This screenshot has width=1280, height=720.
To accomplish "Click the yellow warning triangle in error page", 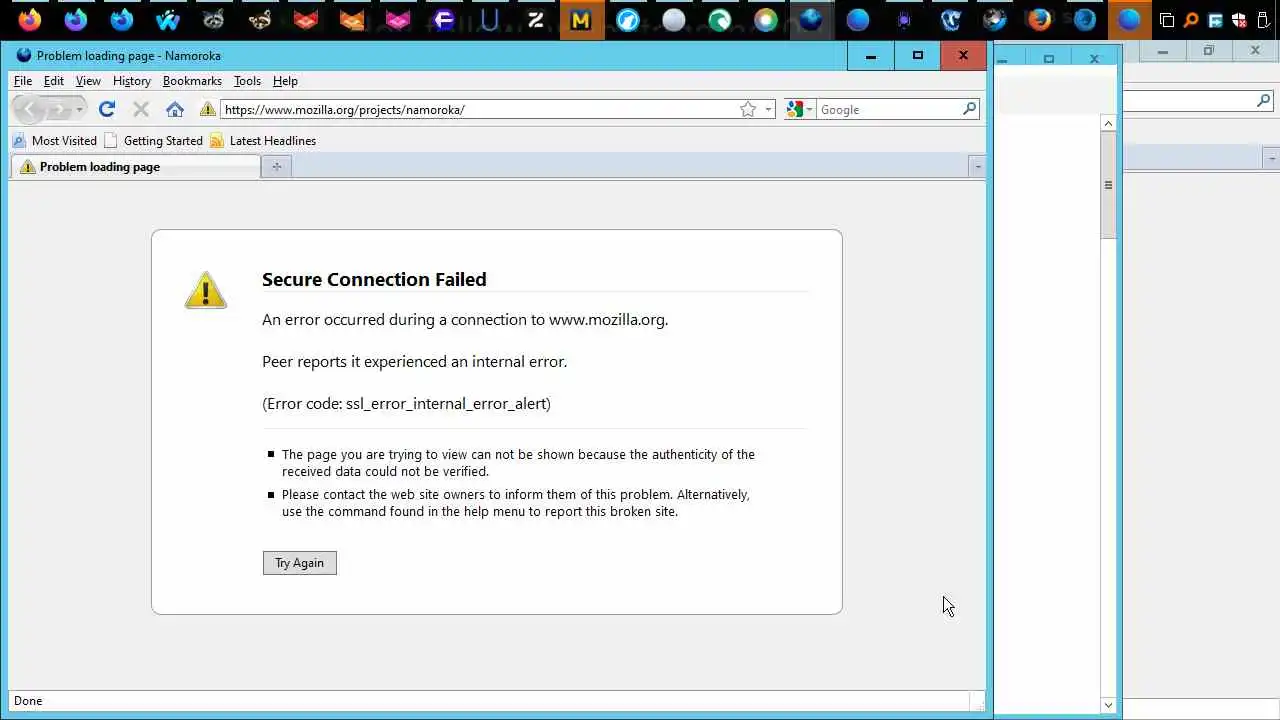I will pyautogui.click(x=206, y=290).
